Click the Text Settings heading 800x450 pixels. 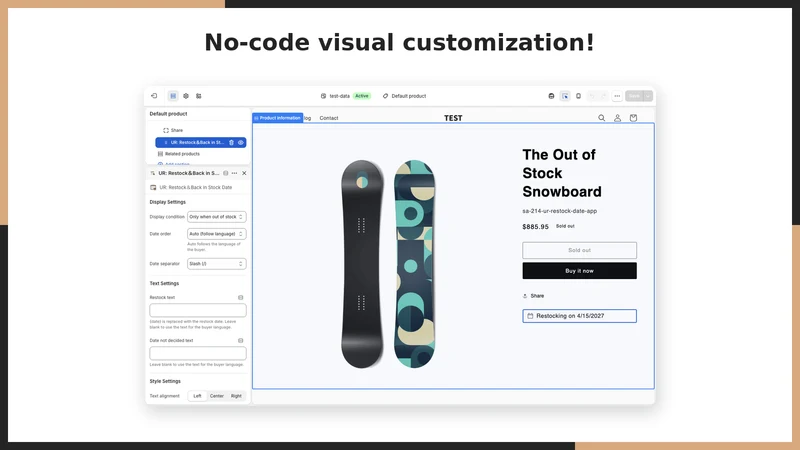coord(164,283)
